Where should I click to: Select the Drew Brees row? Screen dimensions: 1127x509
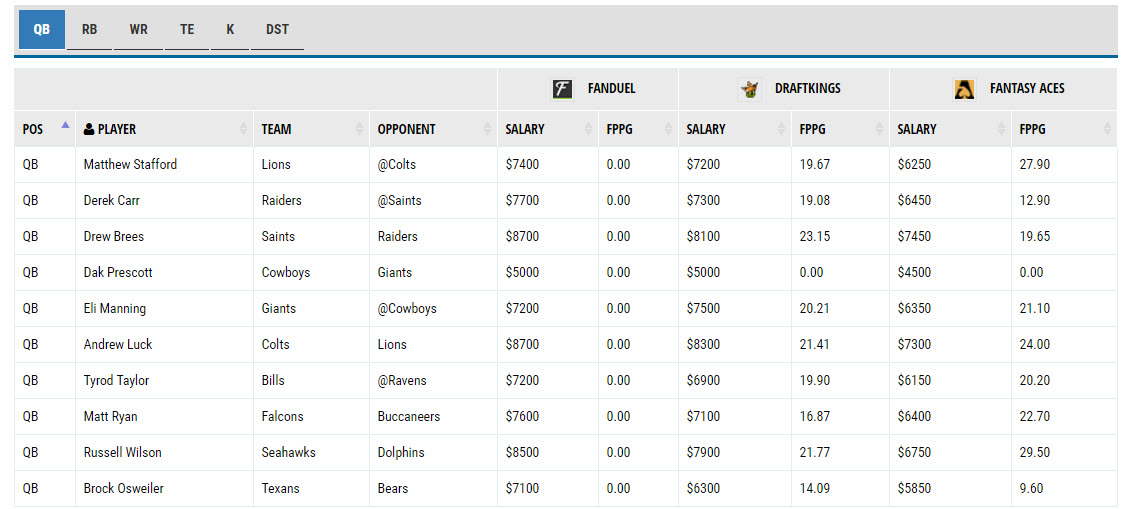[566, 237]
